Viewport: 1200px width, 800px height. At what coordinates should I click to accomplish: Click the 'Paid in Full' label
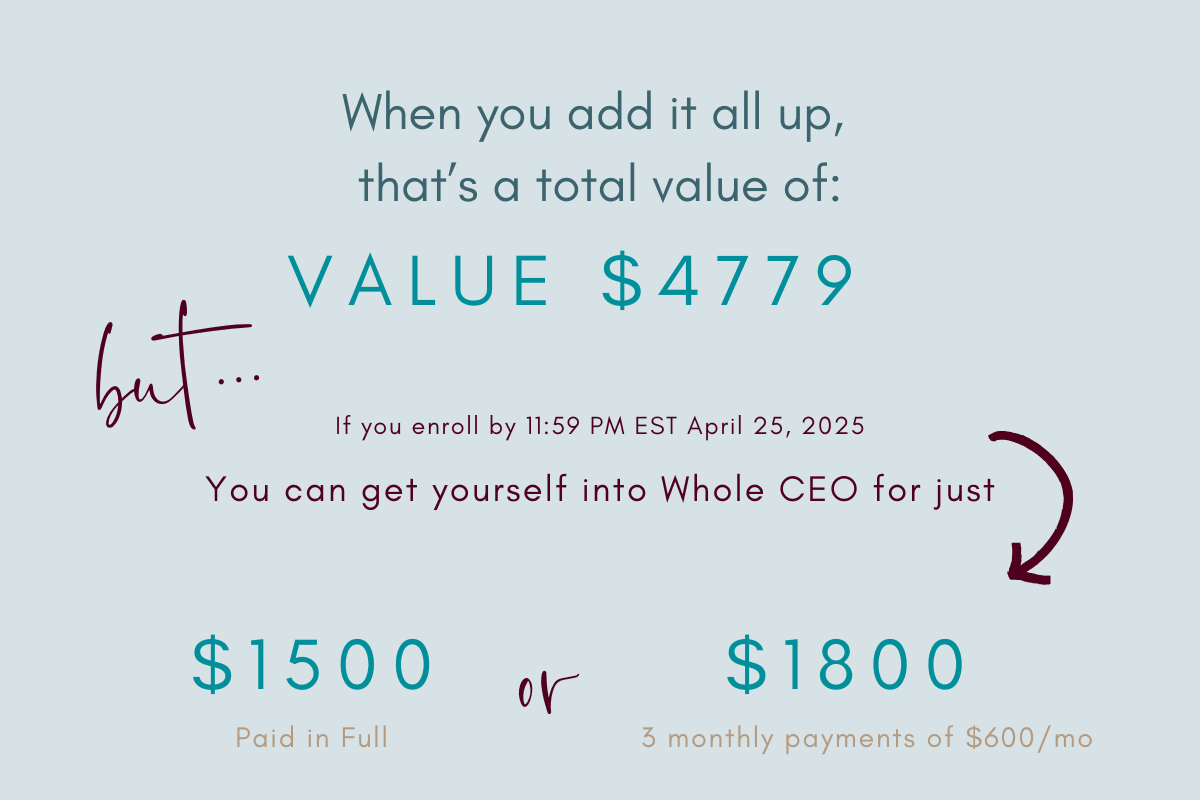coord(312,739)
